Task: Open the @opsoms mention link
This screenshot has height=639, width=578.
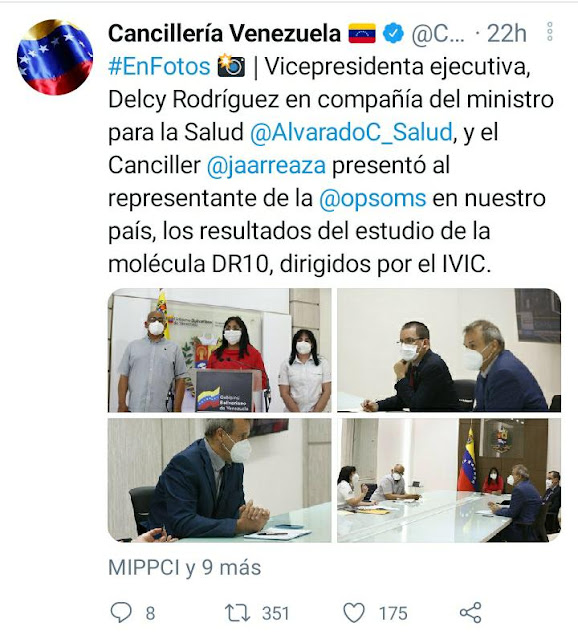Action: (x=373, y=199)
